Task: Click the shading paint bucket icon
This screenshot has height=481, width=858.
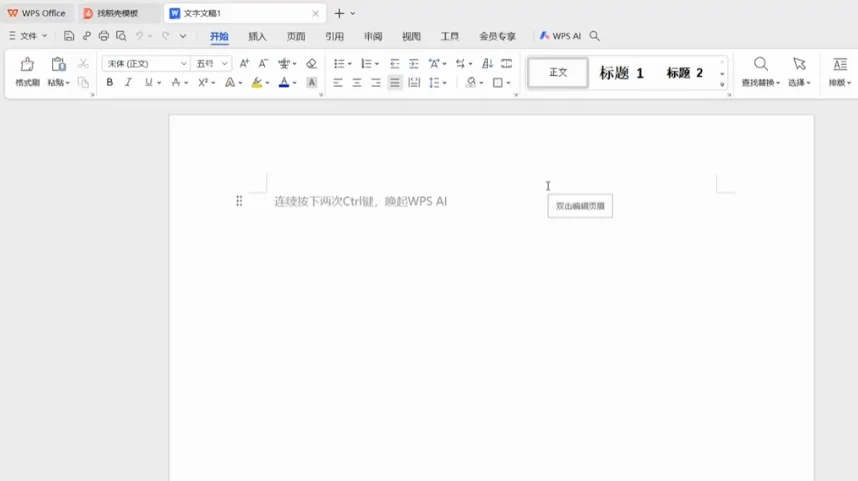Action: click(471, 83)
